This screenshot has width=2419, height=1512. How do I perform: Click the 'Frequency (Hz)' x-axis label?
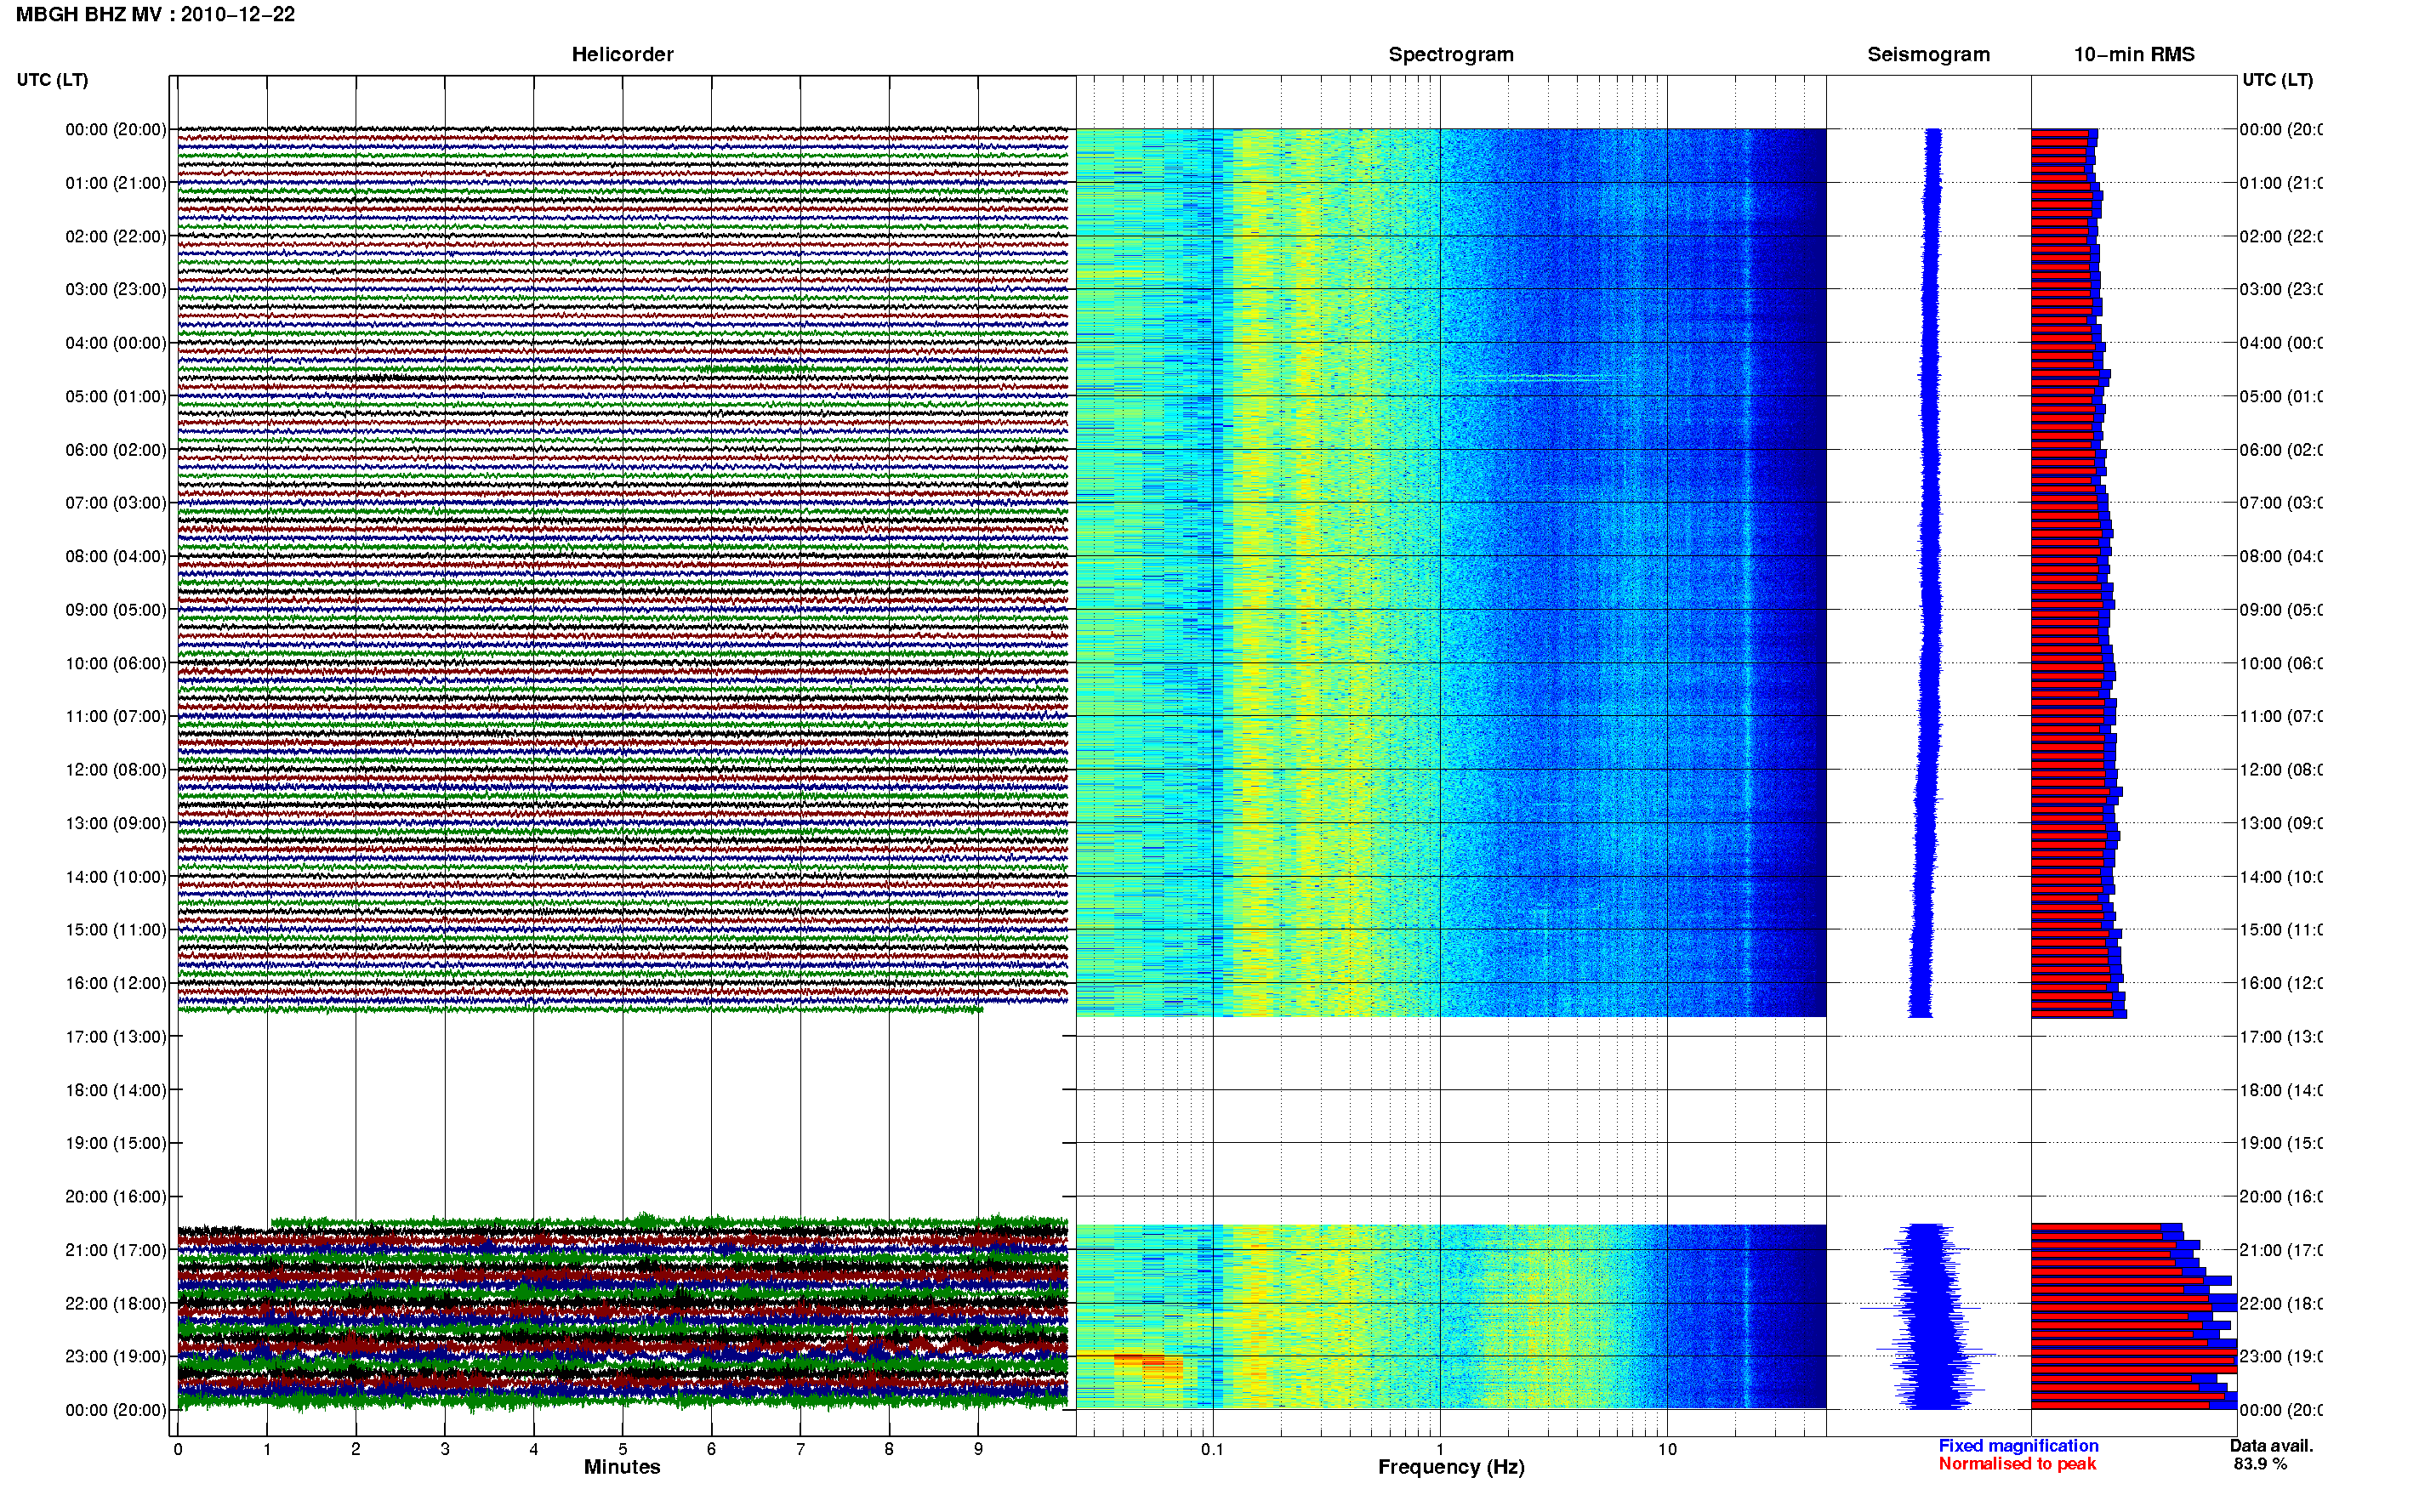point(1451,1467)
